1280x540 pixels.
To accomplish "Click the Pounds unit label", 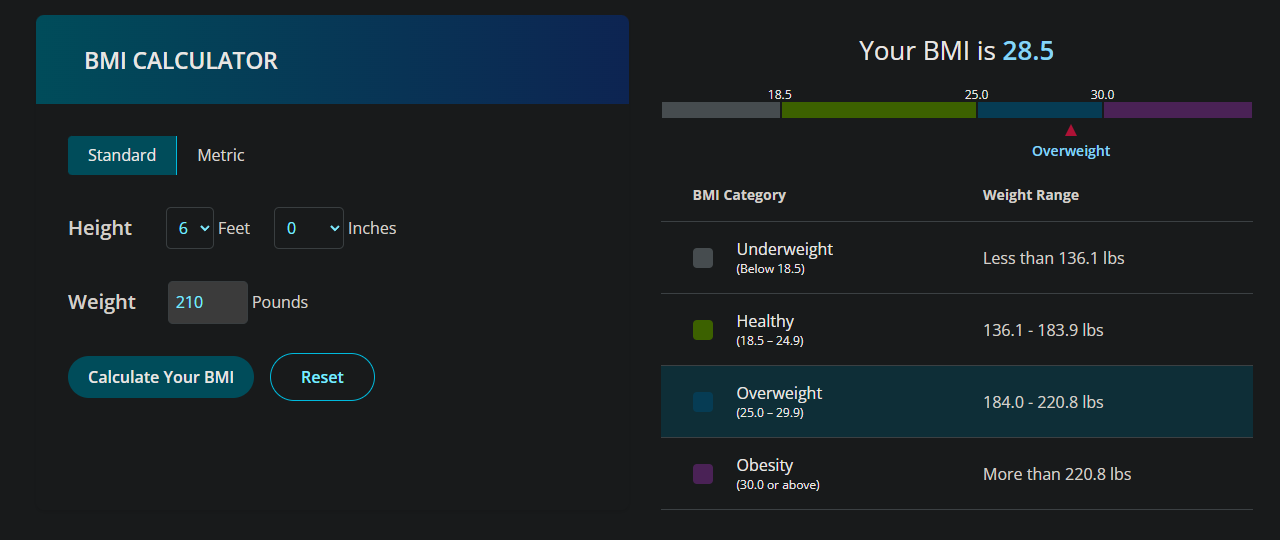I will [280, 302].
